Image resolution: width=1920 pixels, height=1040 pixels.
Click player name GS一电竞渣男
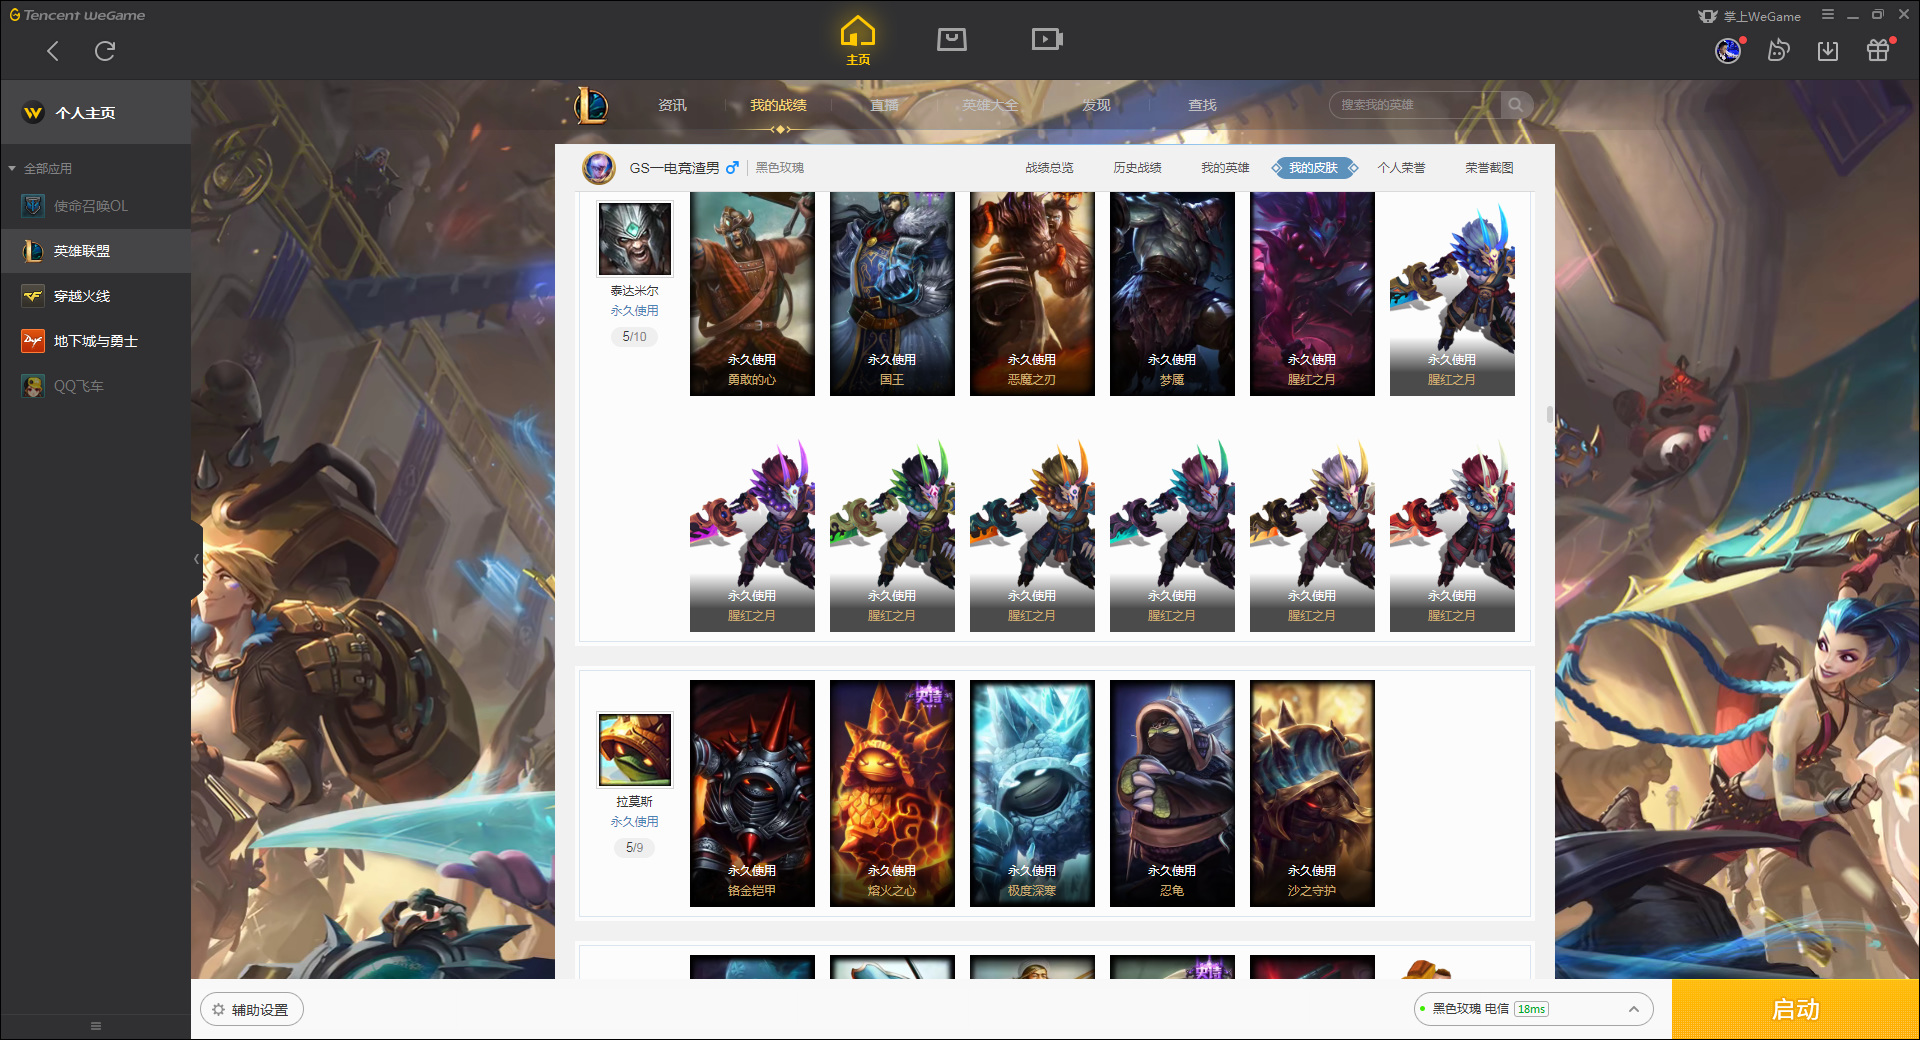[674, 168]
